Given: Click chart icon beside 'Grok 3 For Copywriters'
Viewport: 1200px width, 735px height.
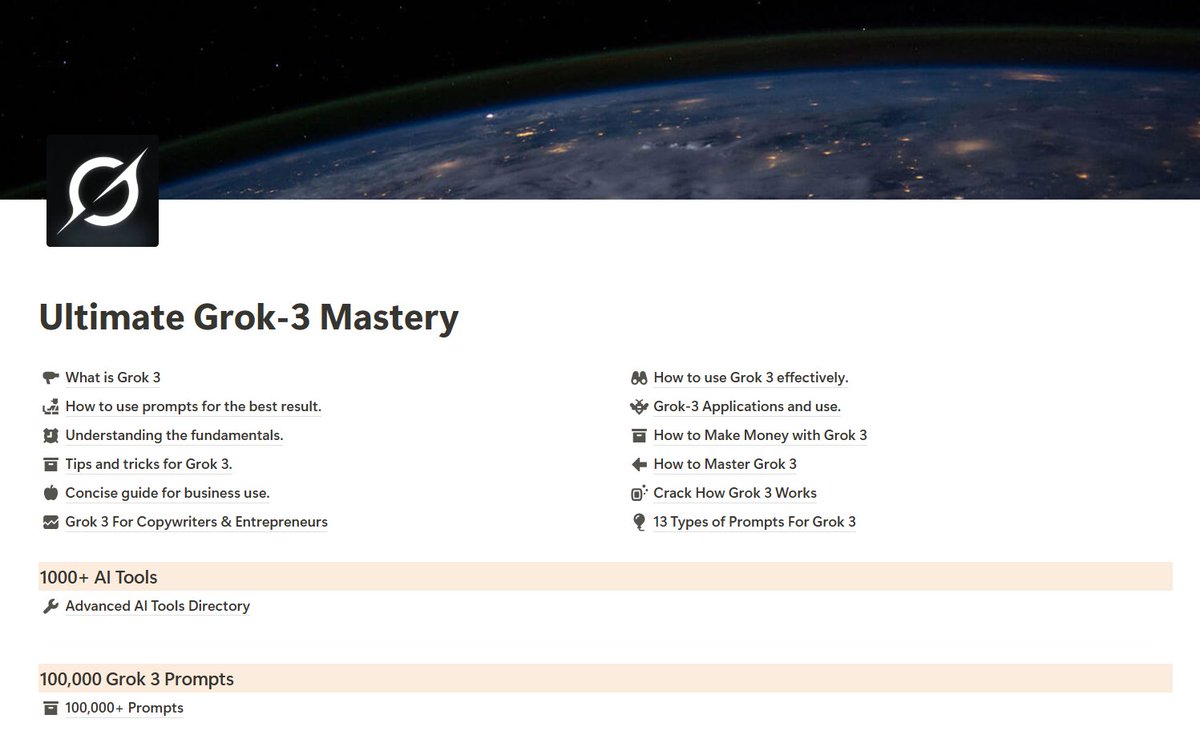Looking at the screenshot, I should [x=51, y=522].
